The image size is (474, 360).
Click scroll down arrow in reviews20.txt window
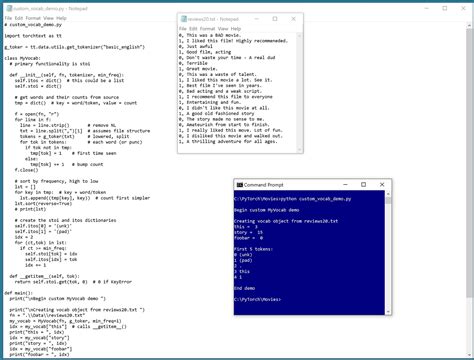(299, 150)
